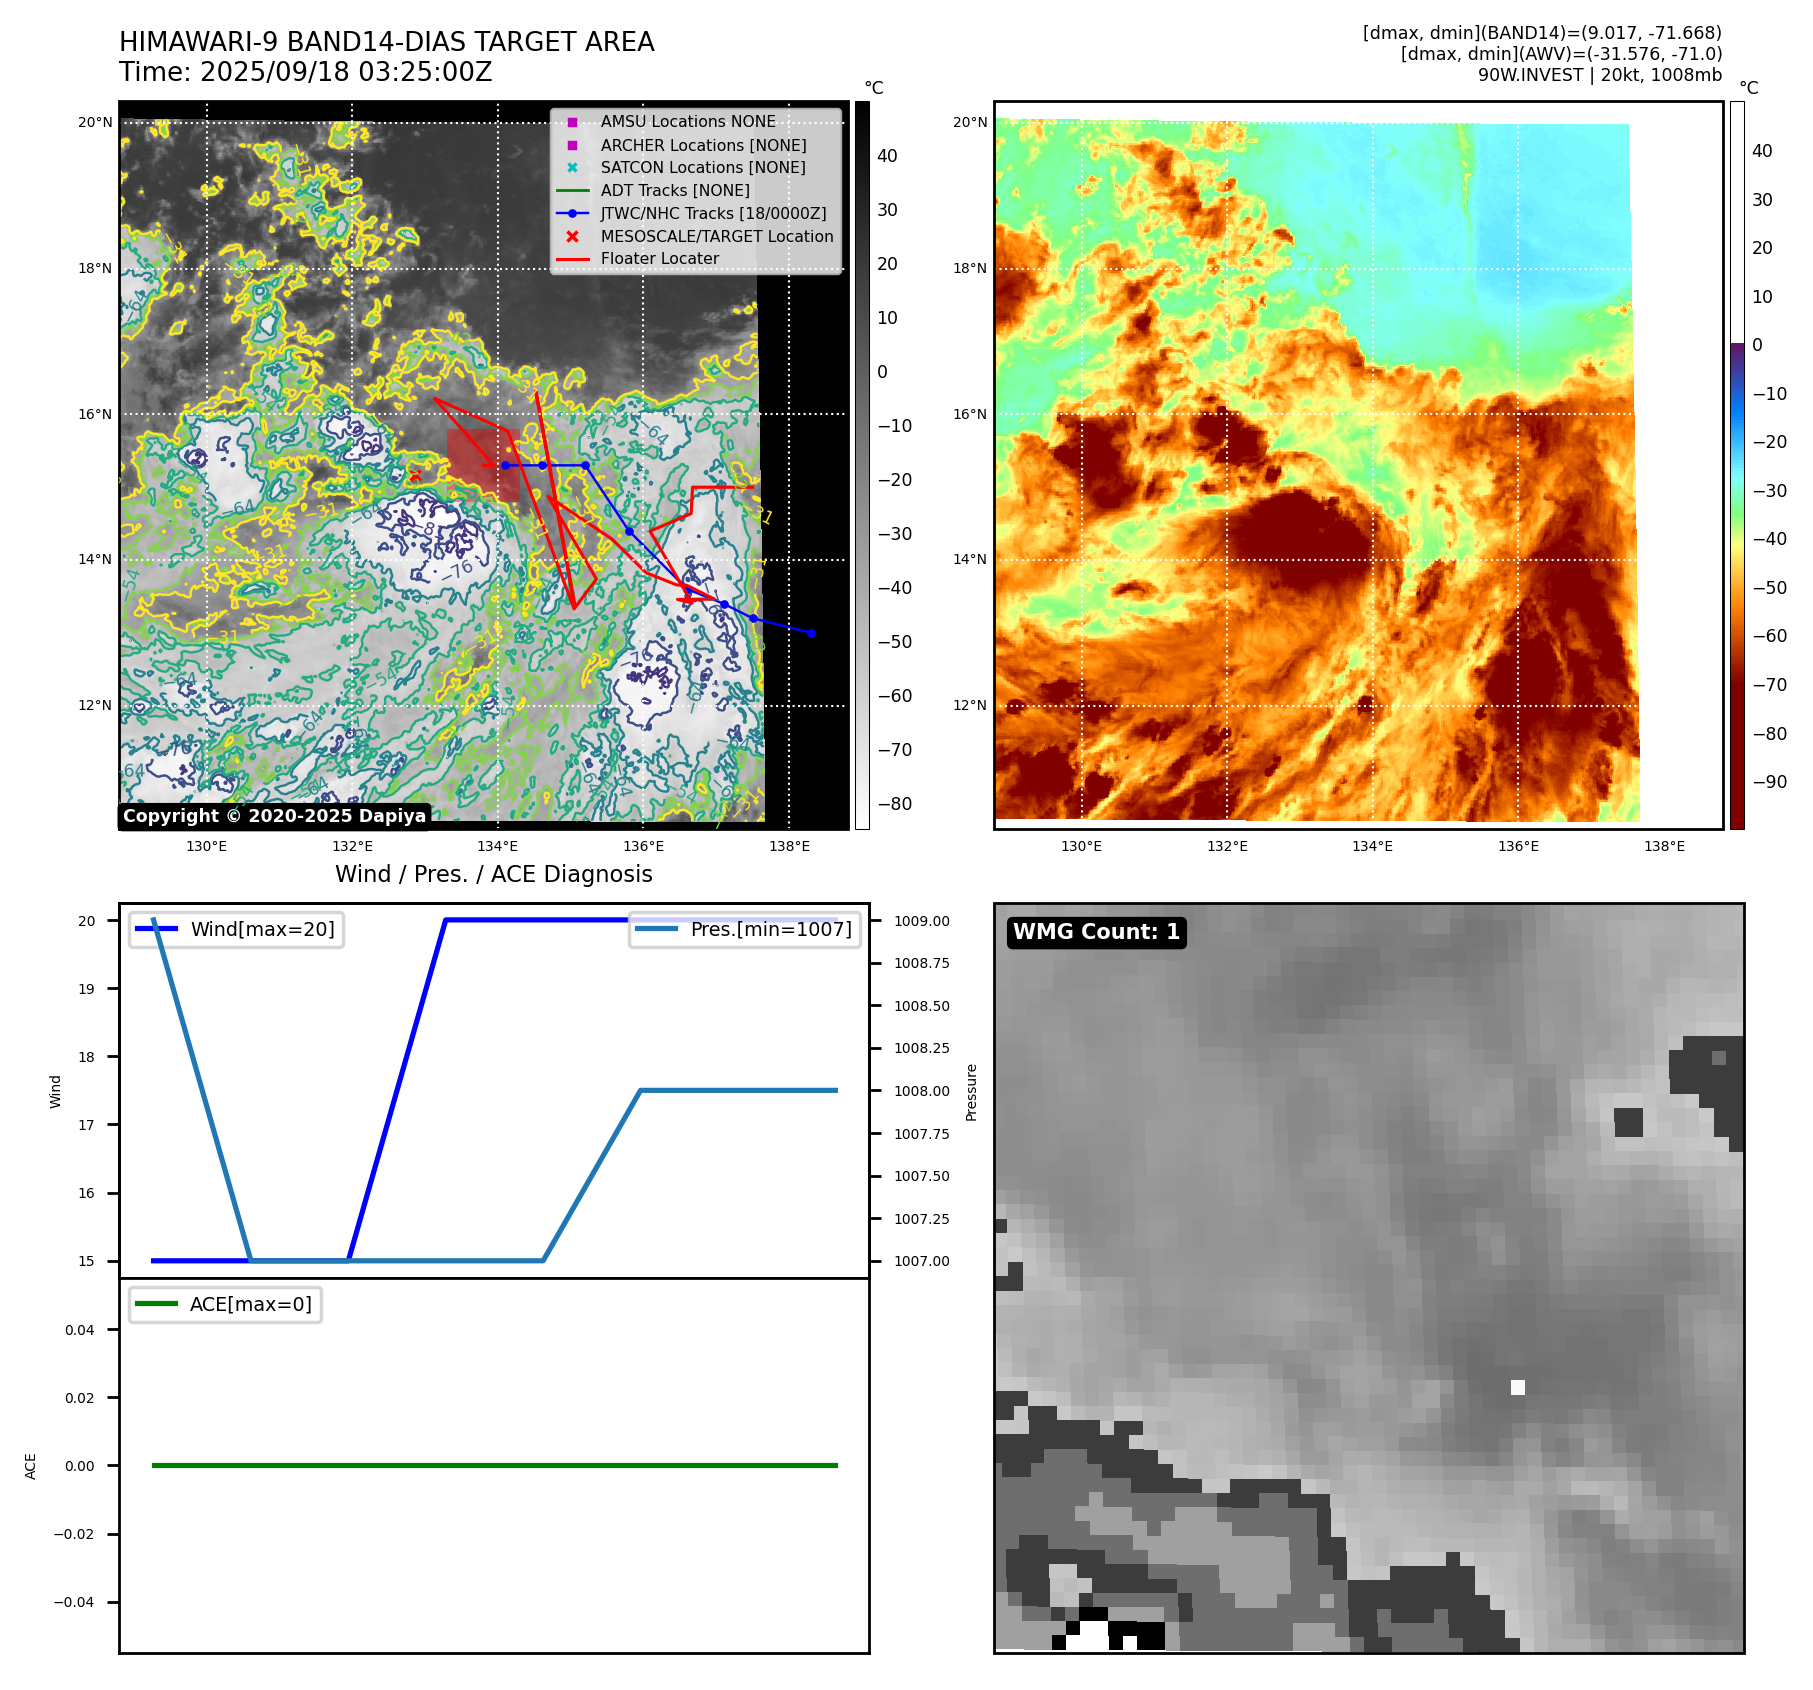This screenshot has width=1813, height=1690.
Task: Click the 1007.25 pressure tick label
Action: pyautogui.click(x=921, y=1219)
